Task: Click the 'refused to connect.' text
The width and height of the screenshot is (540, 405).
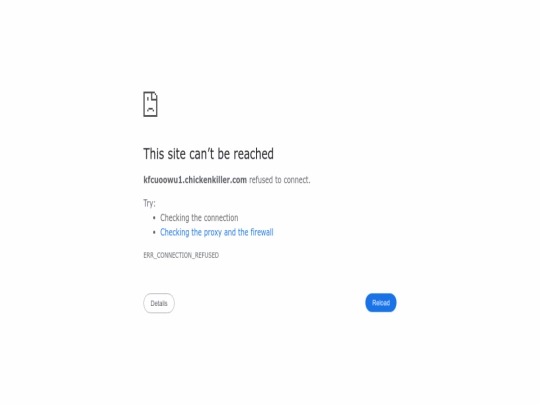Action: click(x=280, y=180)
